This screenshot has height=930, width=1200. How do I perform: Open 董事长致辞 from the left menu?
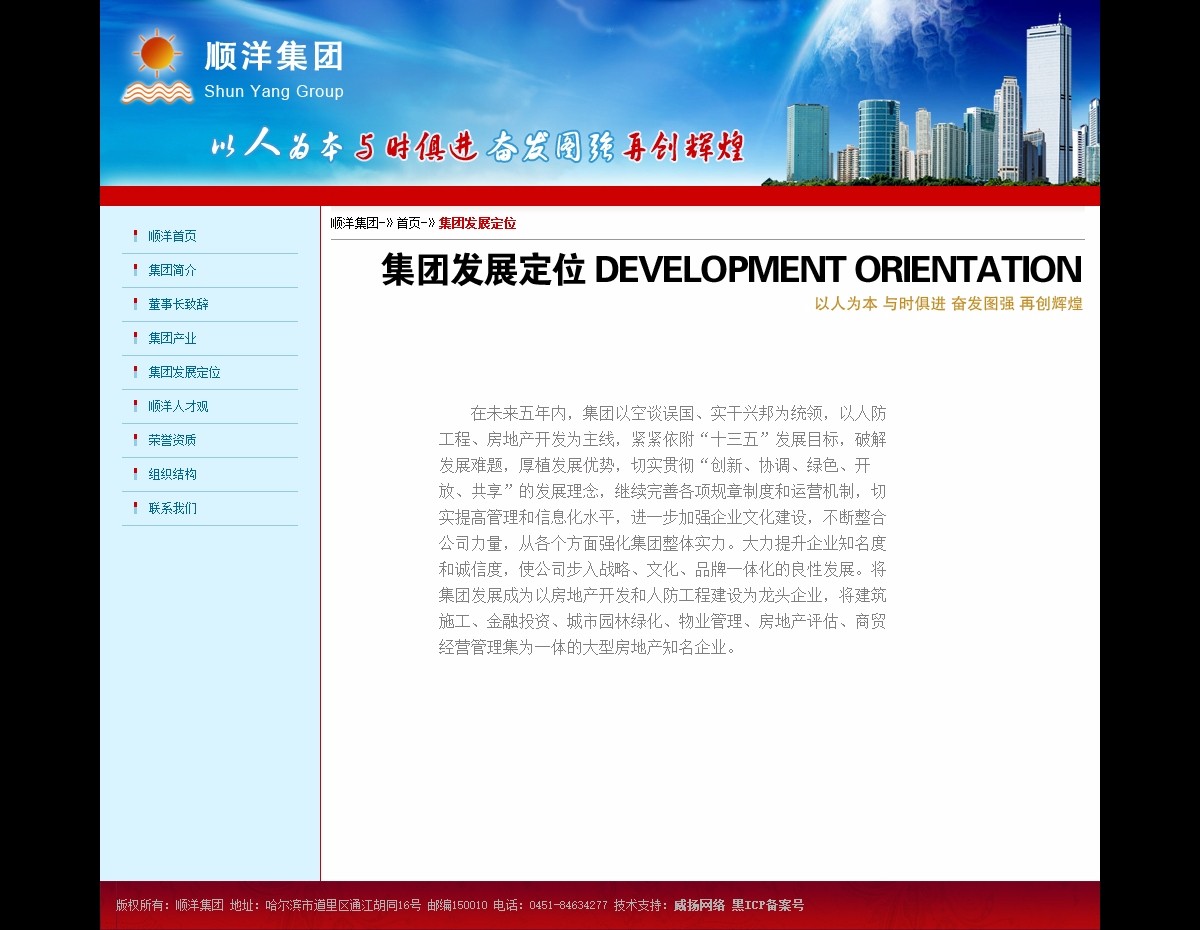[x=178, y=304]
